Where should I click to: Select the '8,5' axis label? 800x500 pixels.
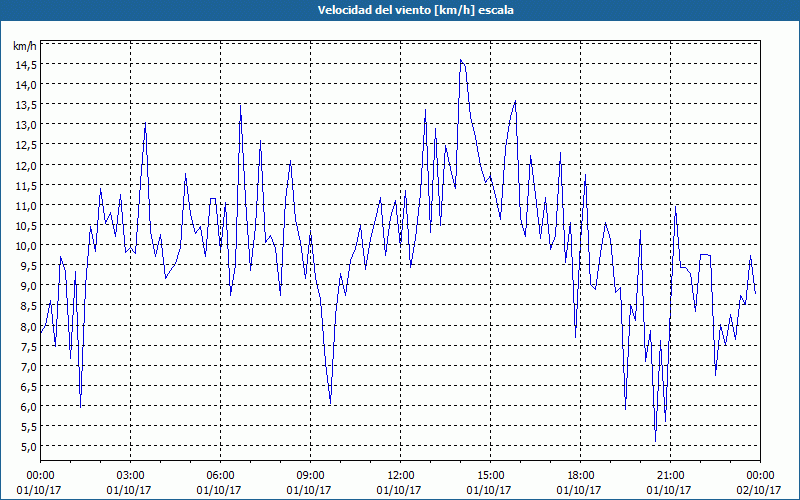pos(29,306)
